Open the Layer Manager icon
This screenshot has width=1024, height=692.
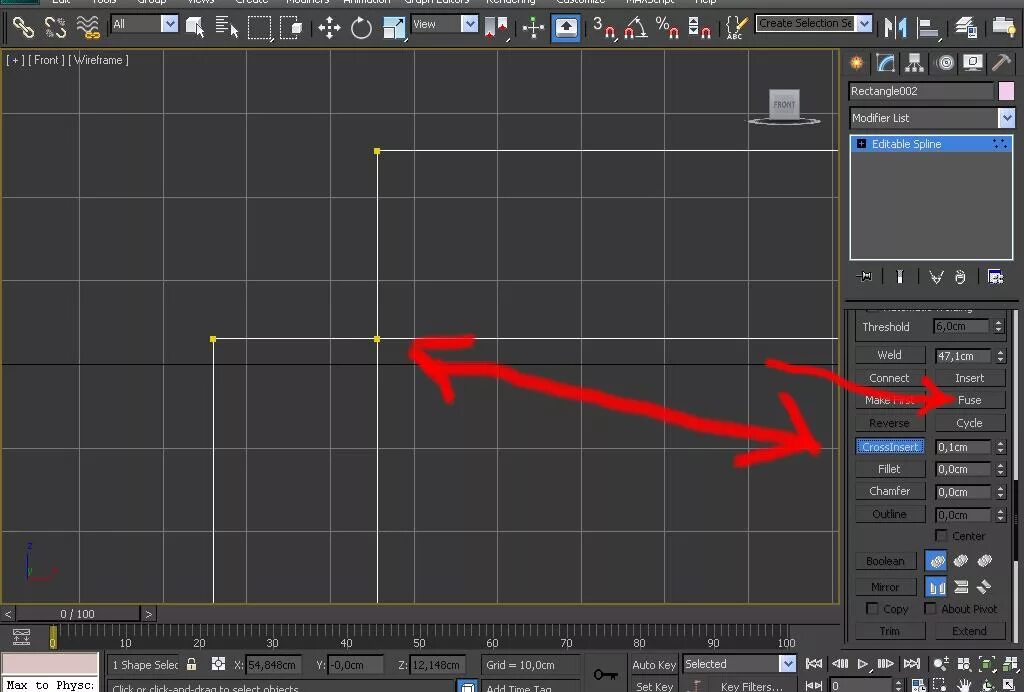(x=966, y=27)
